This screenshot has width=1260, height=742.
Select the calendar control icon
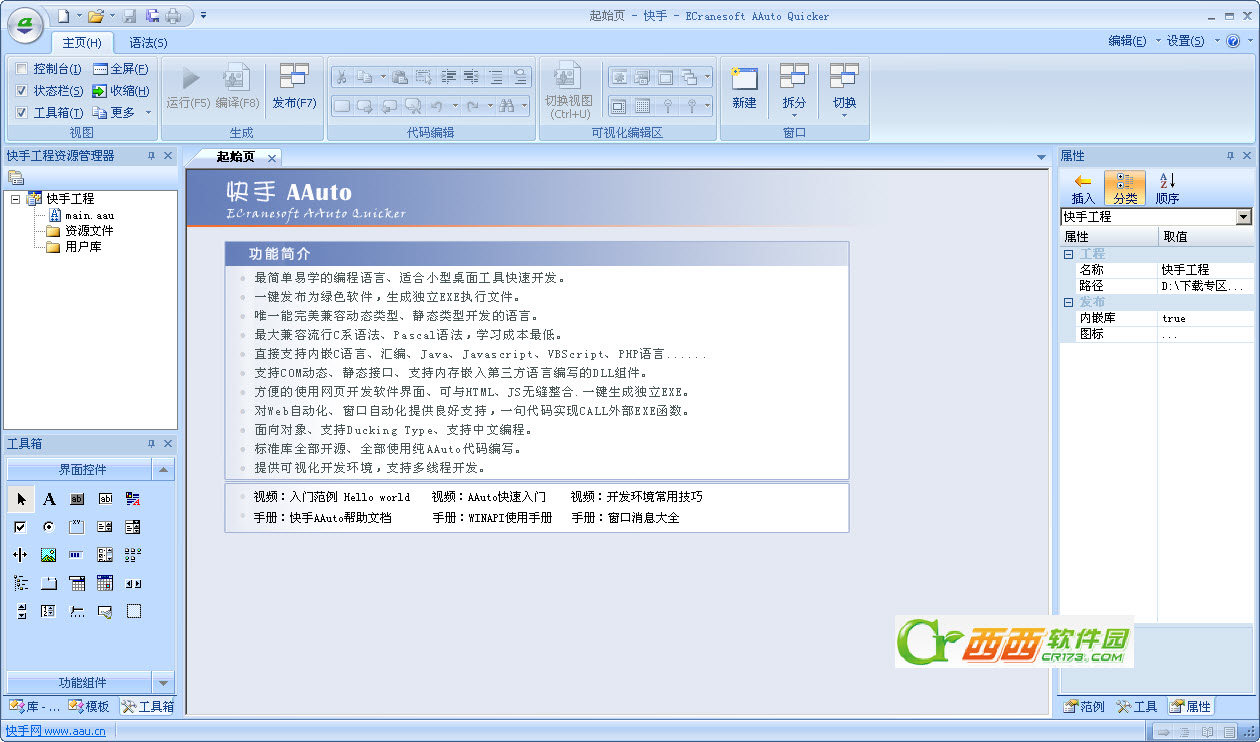[x=105, y=583]
